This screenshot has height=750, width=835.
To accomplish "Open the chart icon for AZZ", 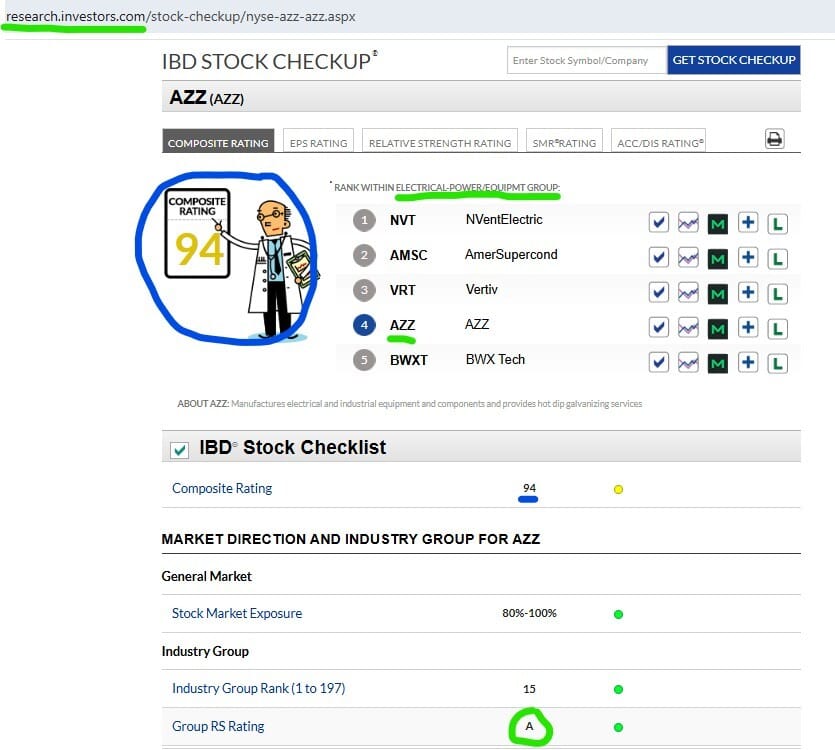I will pos(688,327).
